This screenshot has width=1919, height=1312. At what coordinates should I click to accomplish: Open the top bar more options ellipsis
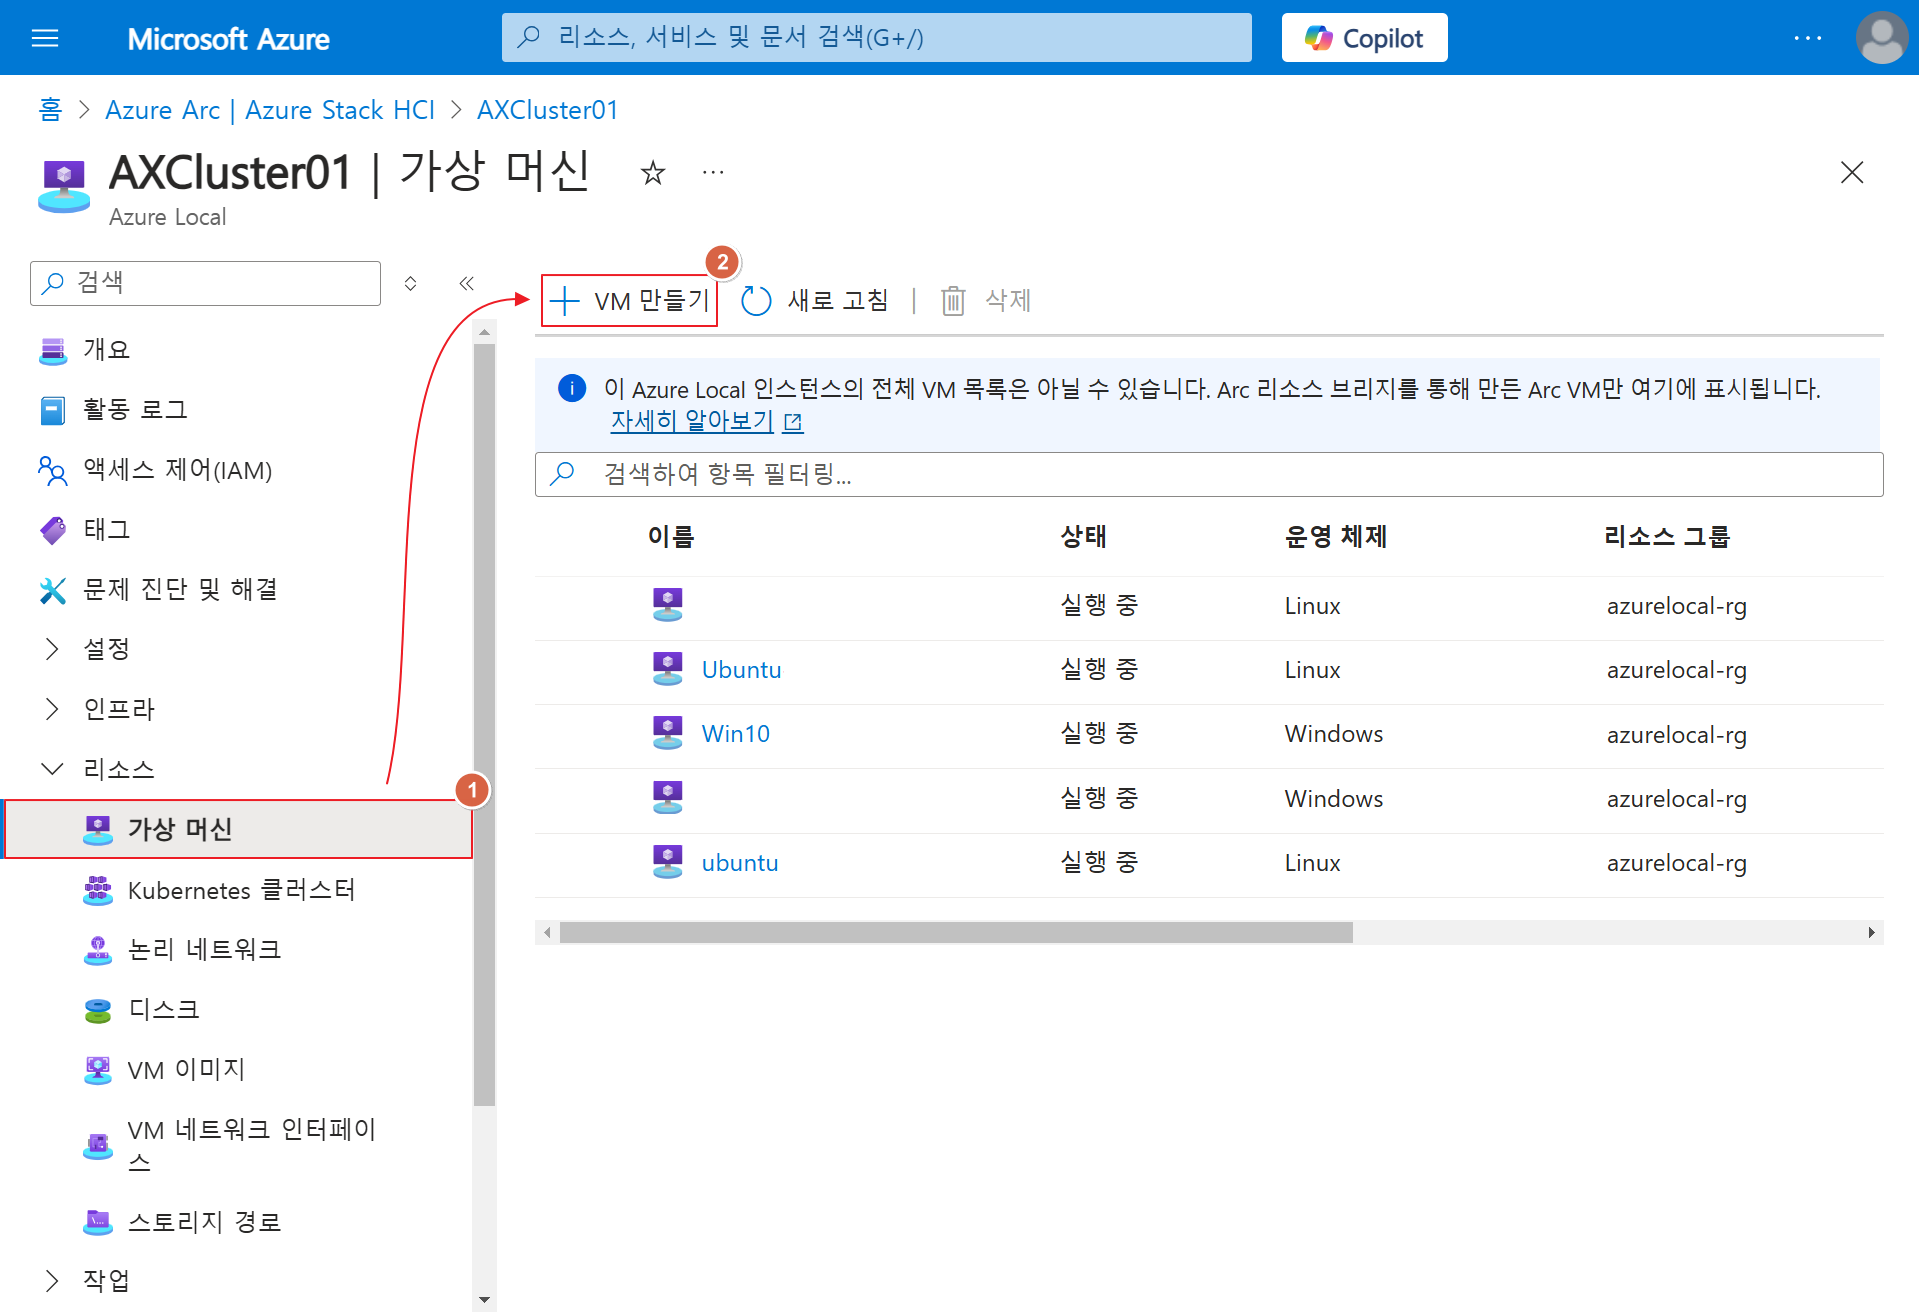pyautogui.click(x=1807, y=38)
